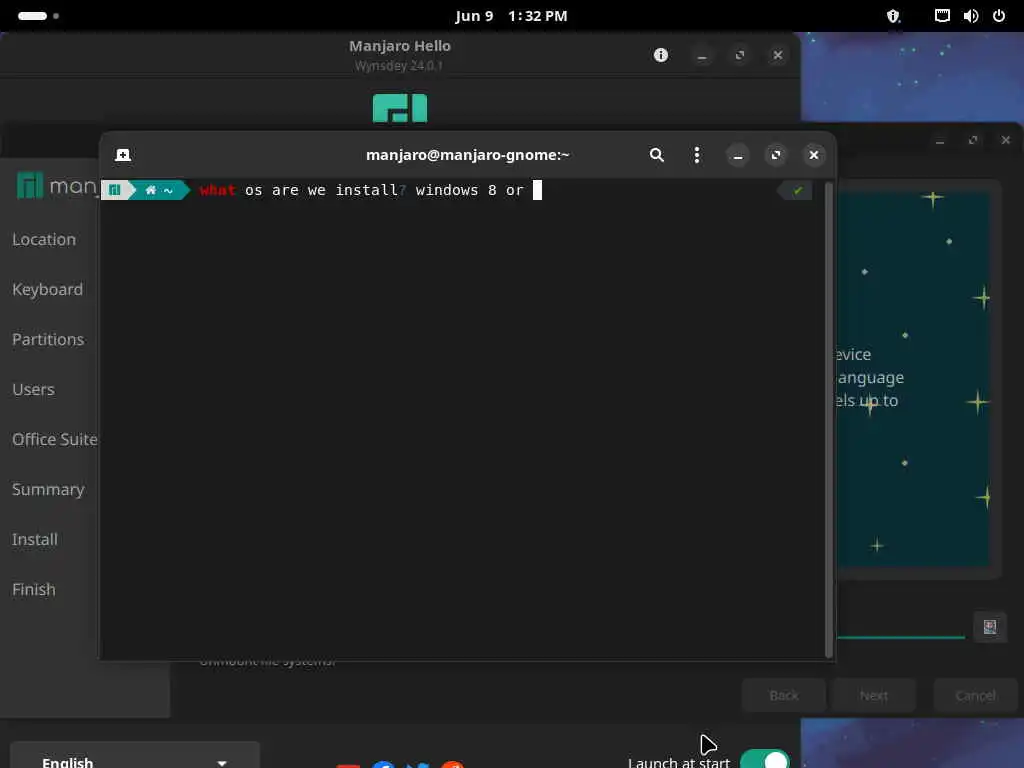
Task: Select the Users step in the installer sidebar
Action: 33,390
